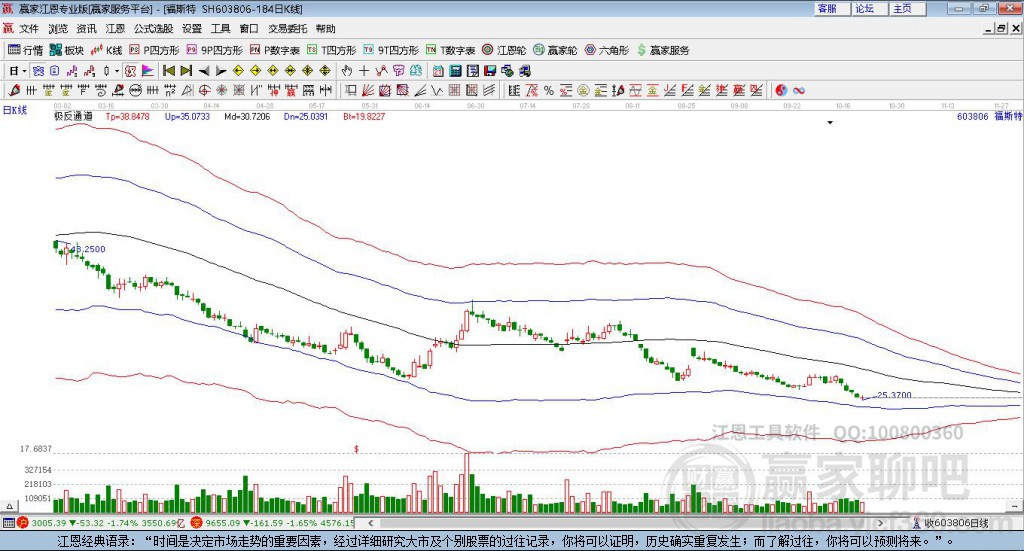Open the 9T四方形 tool
The width and height of the screenshot is (1024, 551).
(x=391, y=50)
